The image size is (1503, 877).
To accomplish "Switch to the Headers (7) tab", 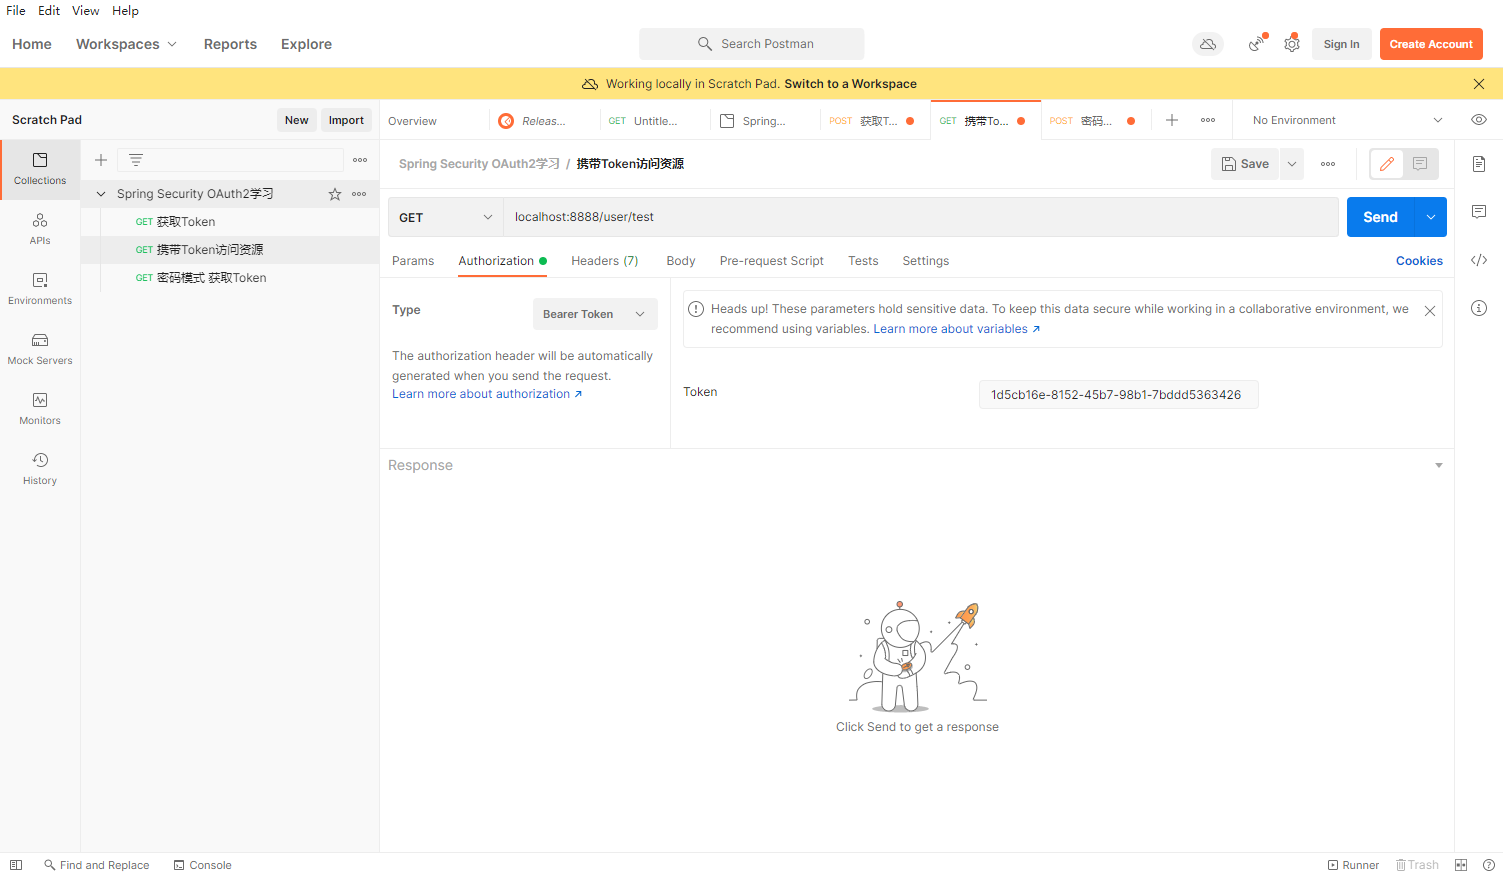I will tap(605, 261).
